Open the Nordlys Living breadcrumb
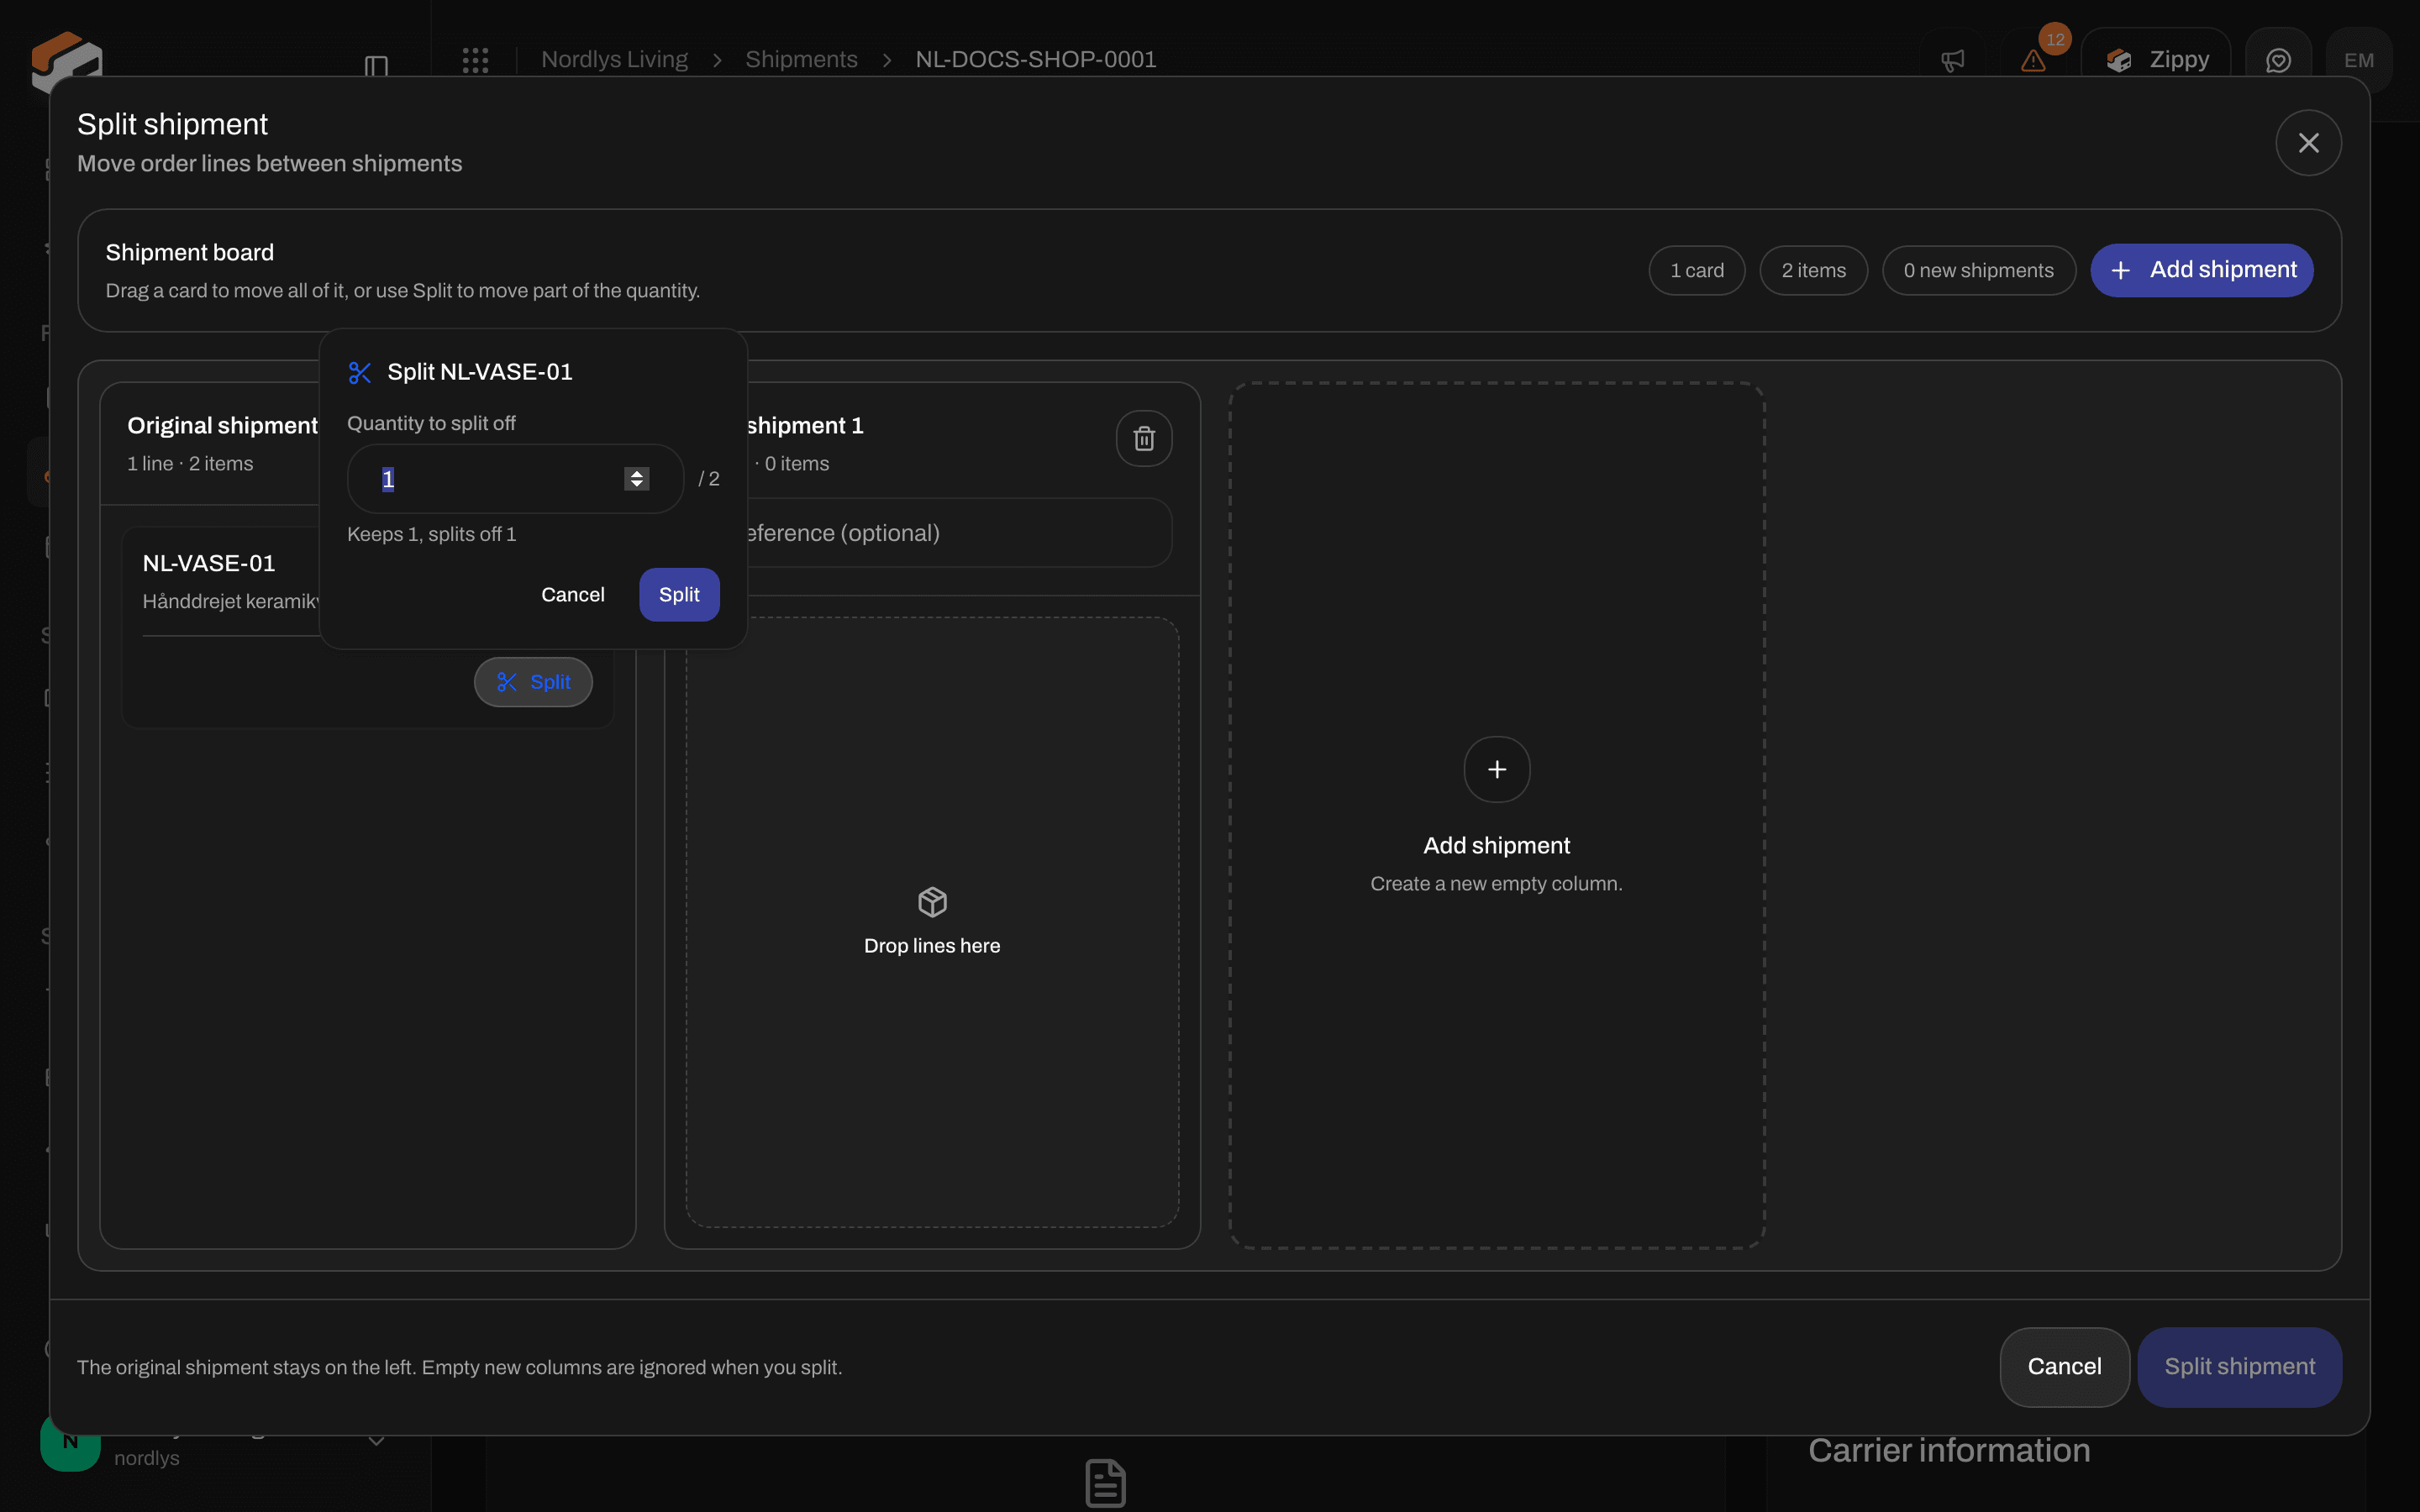This screenshot has height=1512, width=2420. pos(614,60)
